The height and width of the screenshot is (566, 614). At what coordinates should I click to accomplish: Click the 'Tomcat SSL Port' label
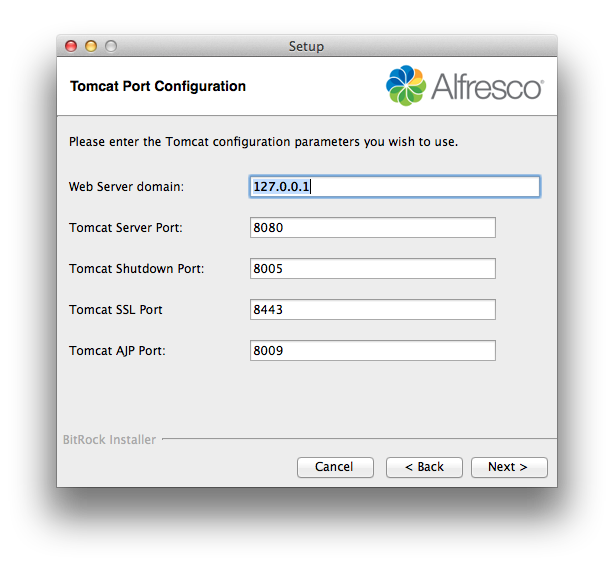pyautogui.click(x=116, y=310)
